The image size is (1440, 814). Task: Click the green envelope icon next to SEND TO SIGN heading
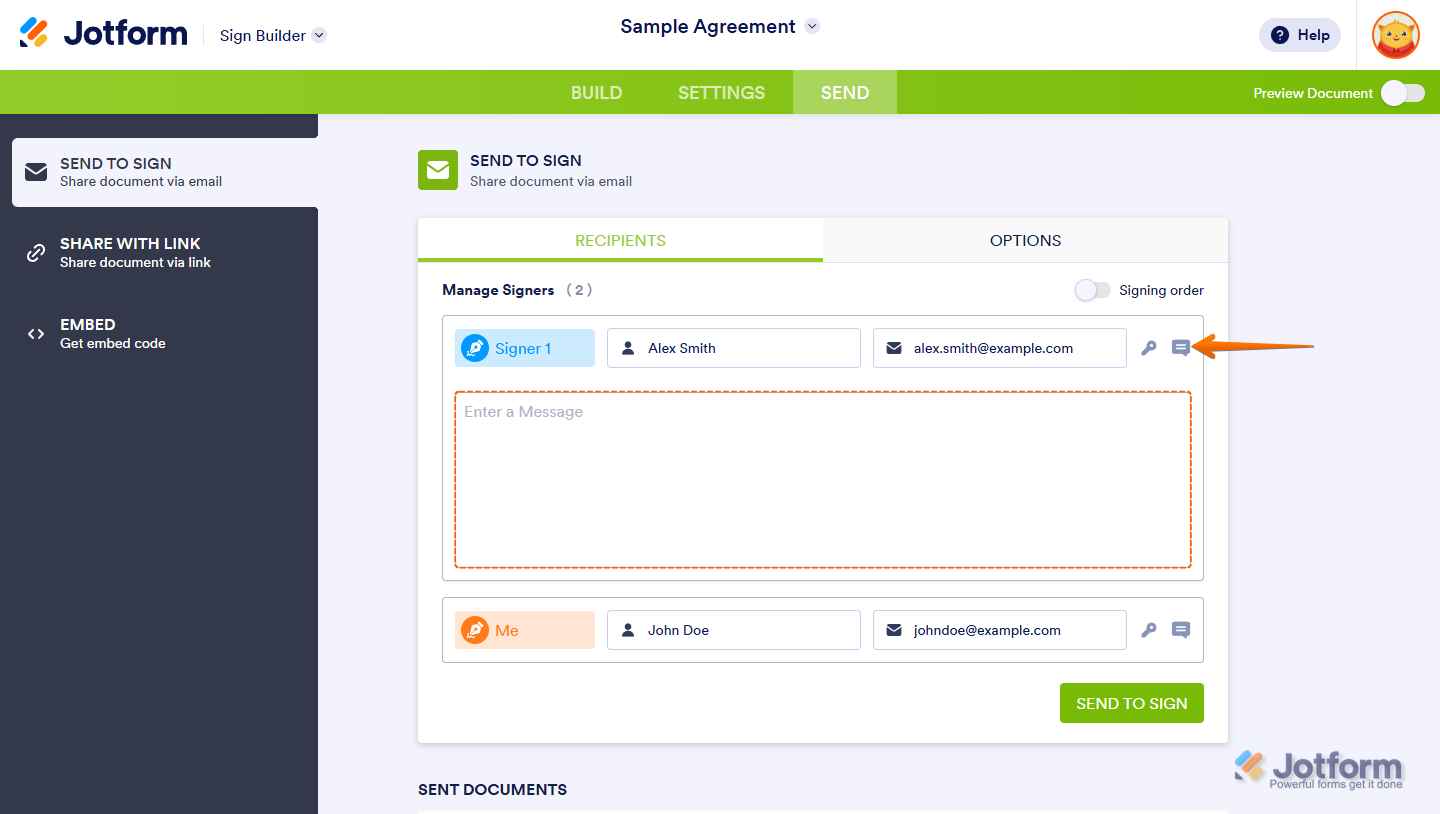437,170
